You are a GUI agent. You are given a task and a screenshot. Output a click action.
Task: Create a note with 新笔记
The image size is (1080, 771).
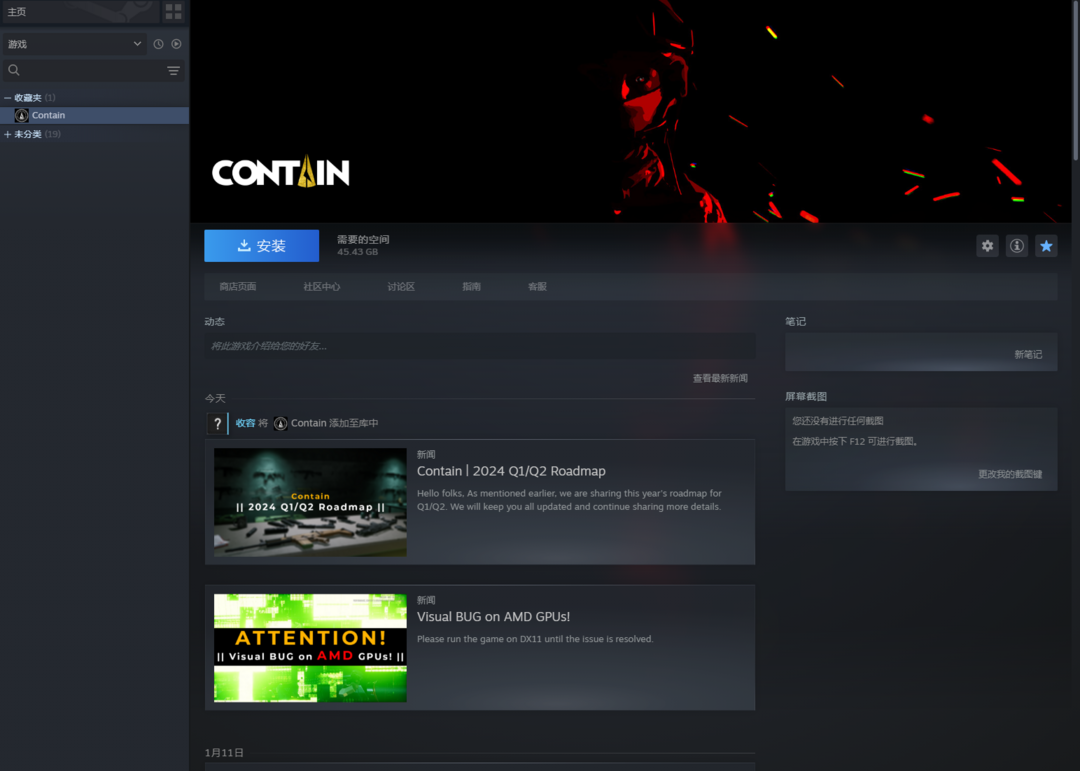pyautogui.click(x=1028, y=355)
